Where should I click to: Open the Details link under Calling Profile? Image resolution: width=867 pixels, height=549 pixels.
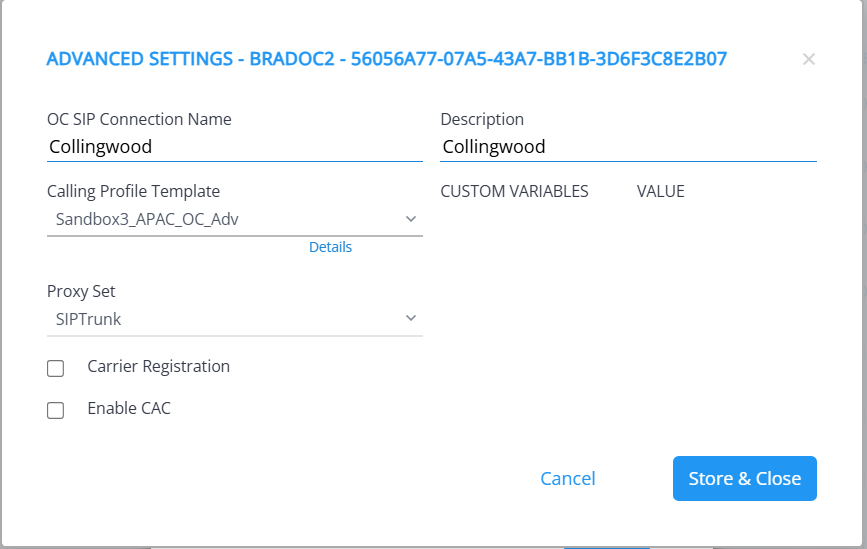pos(330,247)
